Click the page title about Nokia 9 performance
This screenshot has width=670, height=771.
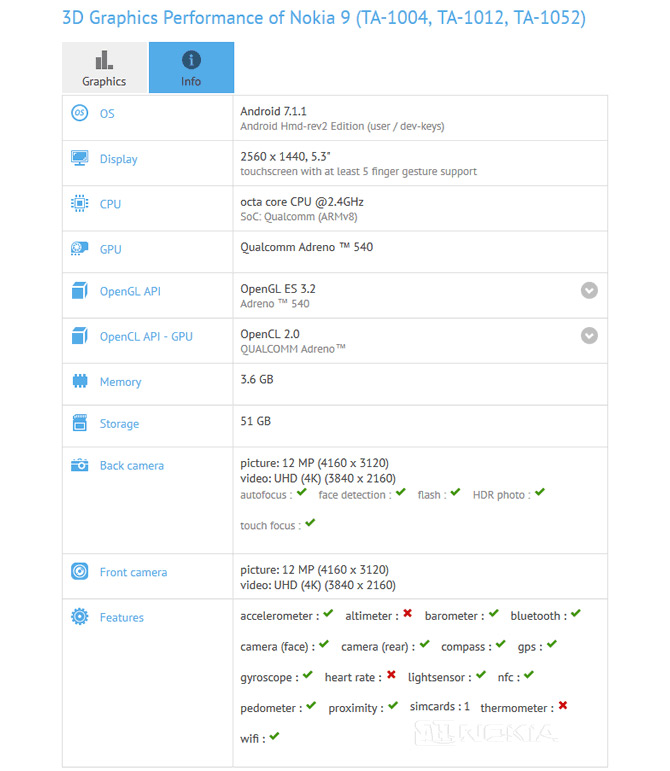324,18
